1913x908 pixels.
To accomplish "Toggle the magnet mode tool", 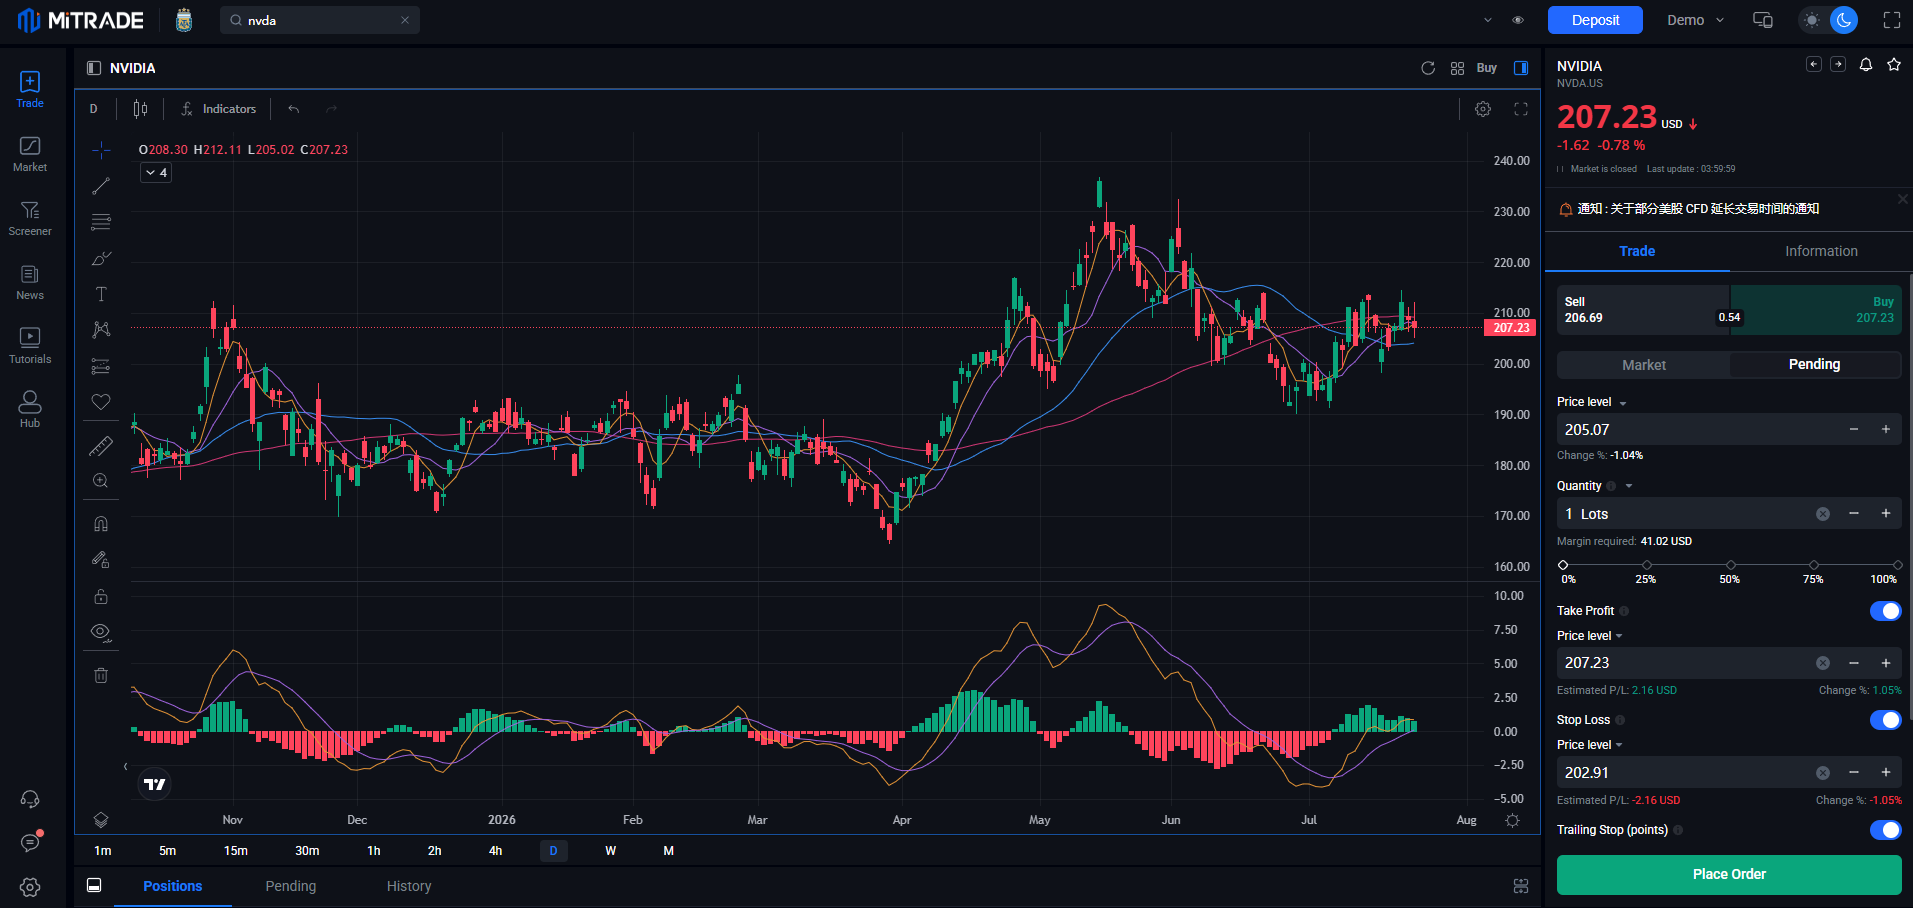I will 101,524.
